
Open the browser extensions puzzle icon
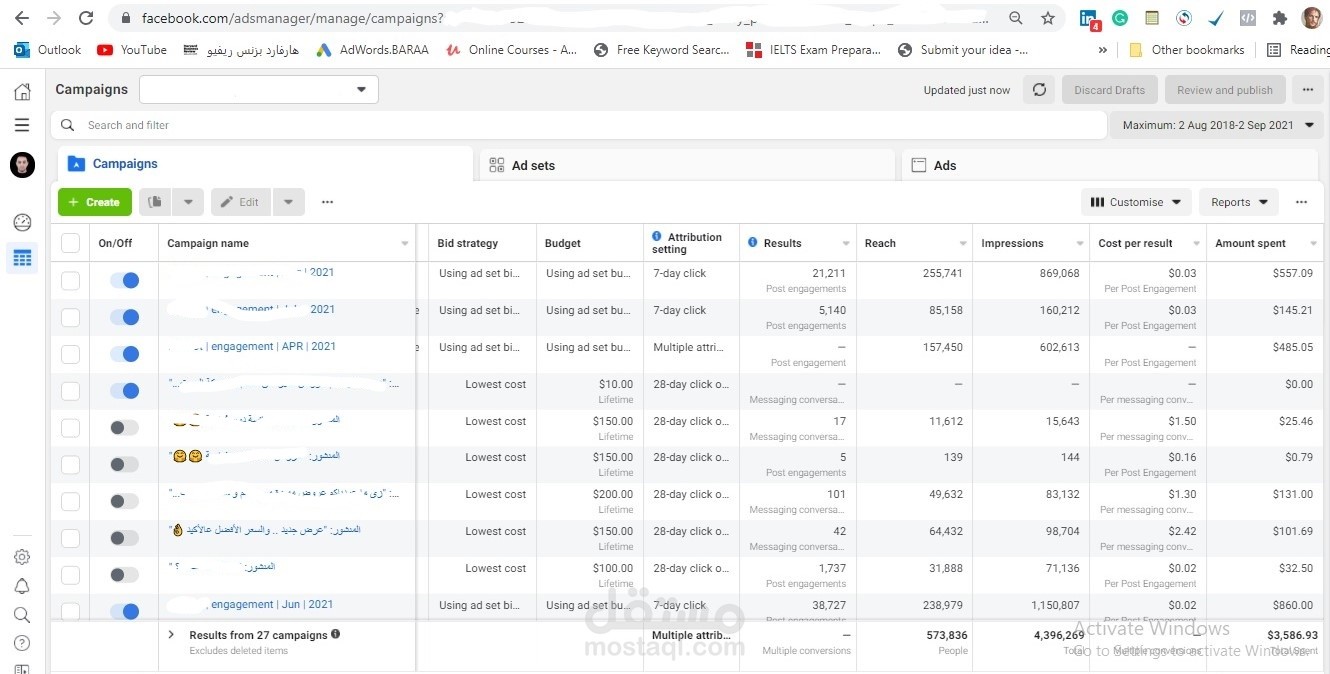(x=1279, y=18)
